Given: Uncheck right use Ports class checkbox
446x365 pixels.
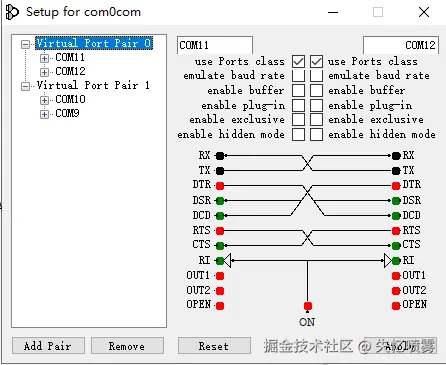Looking at the screenshot, I should click(x=316, y=61).
